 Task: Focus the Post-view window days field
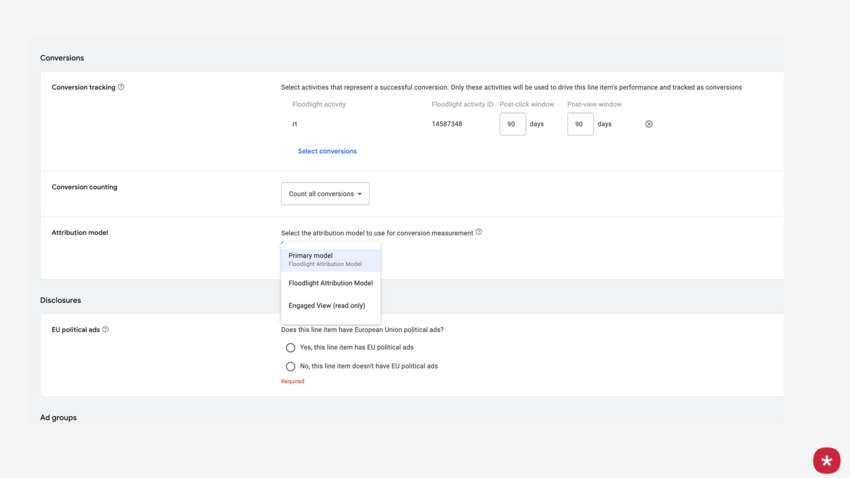(580, 124)
